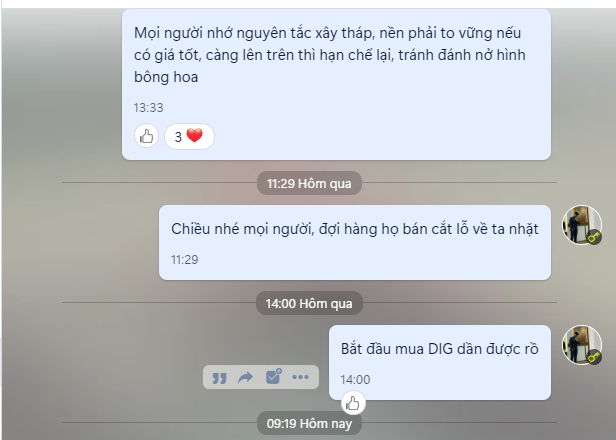Open sender avatar beside the DIG message

point(582,345)
